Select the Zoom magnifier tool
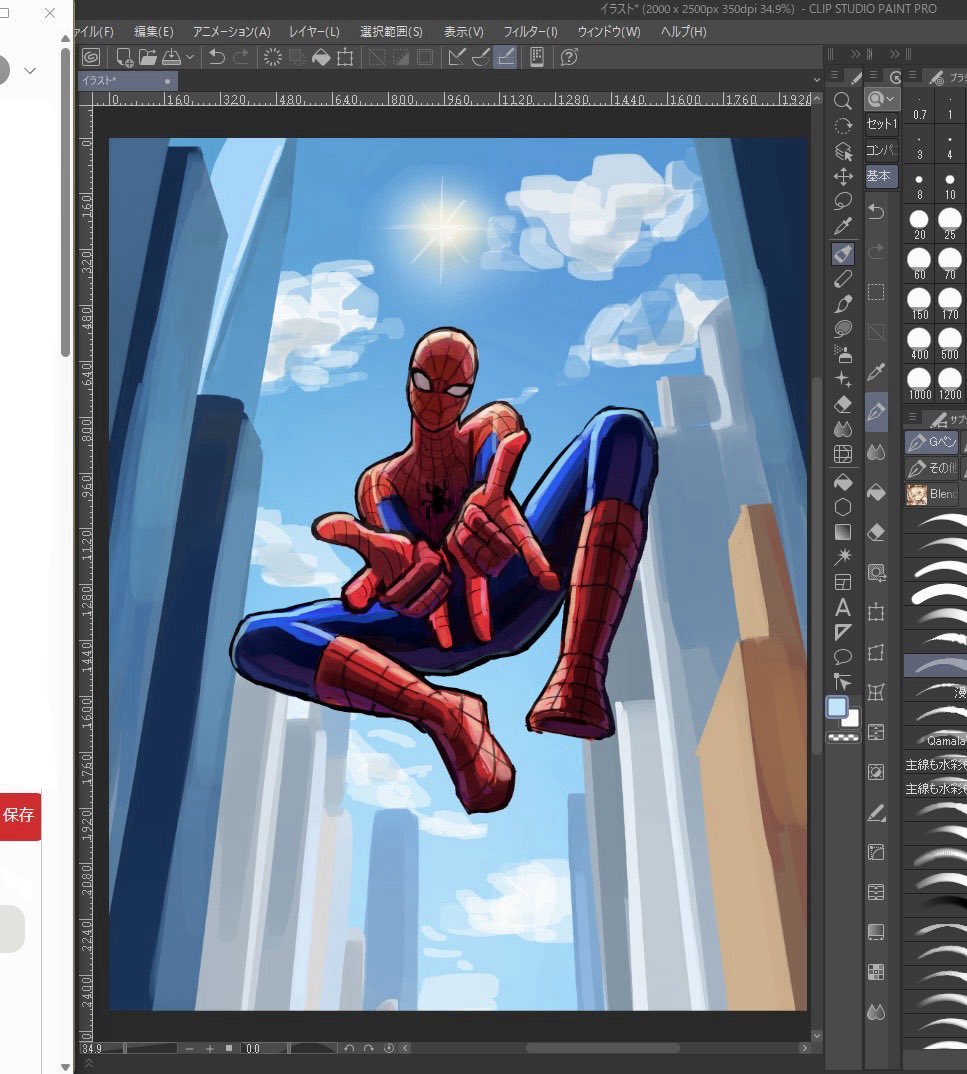967x1074 pixels. point(843,101)
